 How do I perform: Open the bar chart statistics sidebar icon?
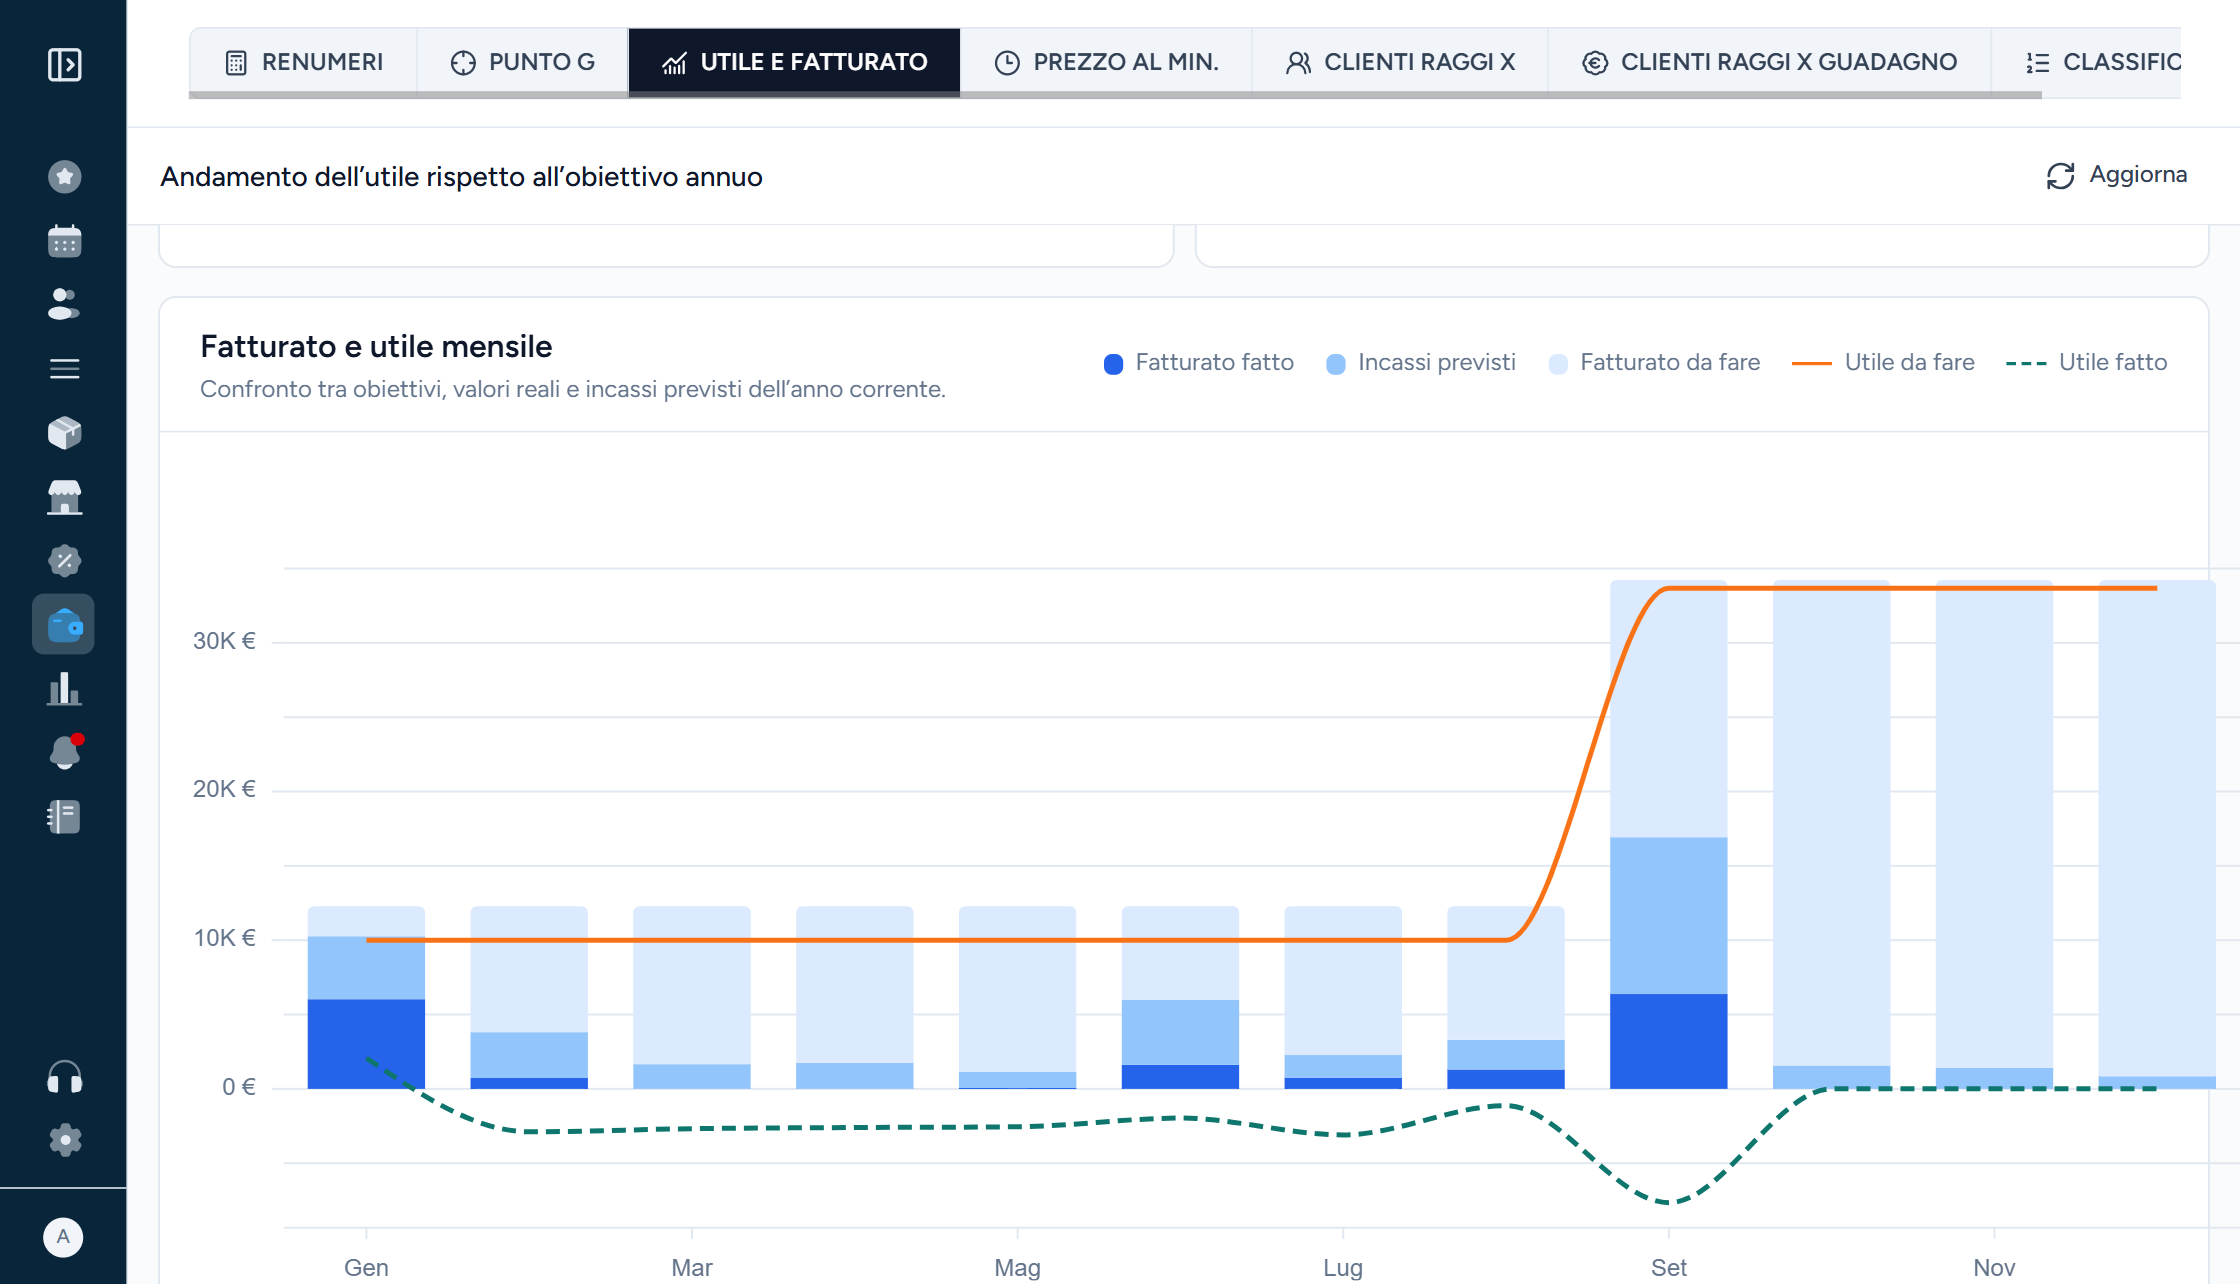64,689
